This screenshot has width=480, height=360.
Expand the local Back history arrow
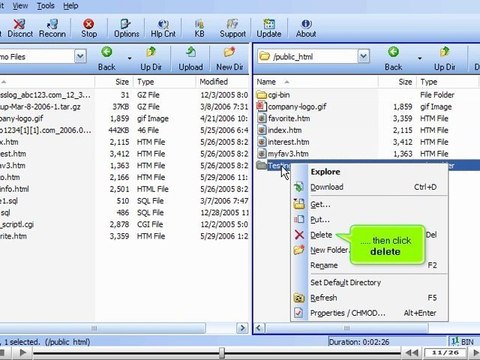[129, 58]
